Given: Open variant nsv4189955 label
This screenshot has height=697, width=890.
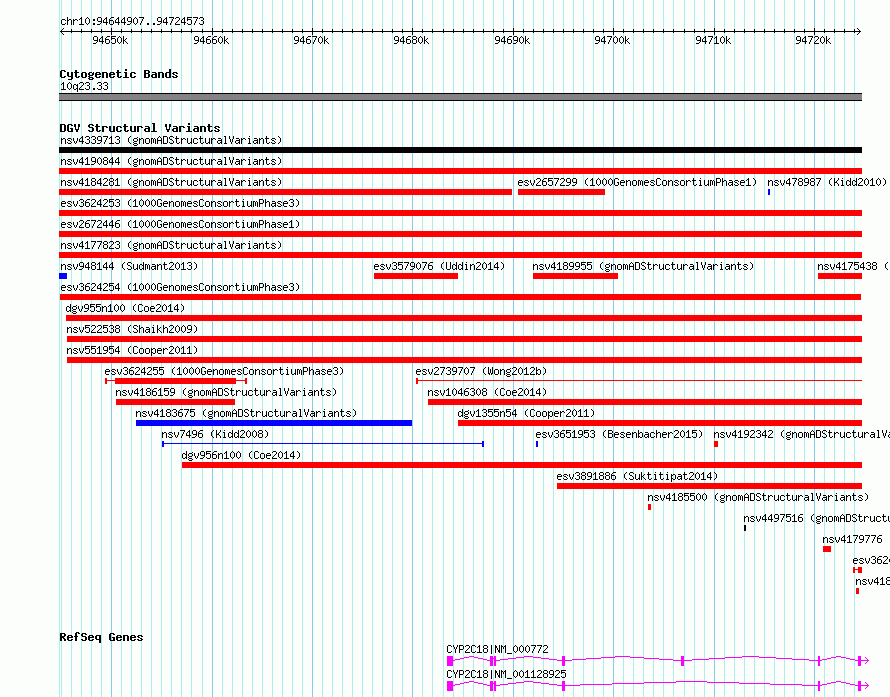Looking at the screenshot, I should 643,266.
